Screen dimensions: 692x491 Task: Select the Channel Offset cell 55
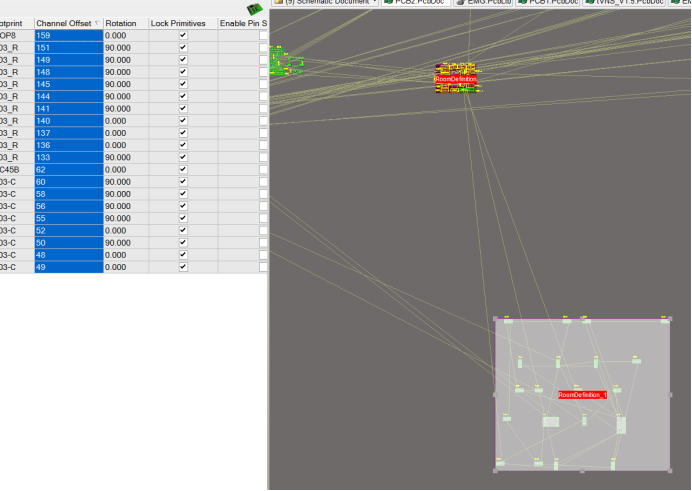[x=69, y=218]
